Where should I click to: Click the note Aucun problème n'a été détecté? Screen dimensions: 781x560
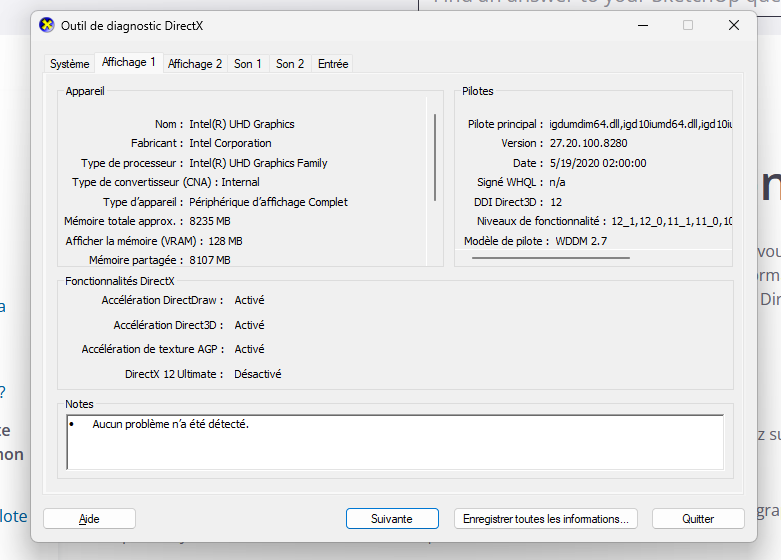click(170, 424)
